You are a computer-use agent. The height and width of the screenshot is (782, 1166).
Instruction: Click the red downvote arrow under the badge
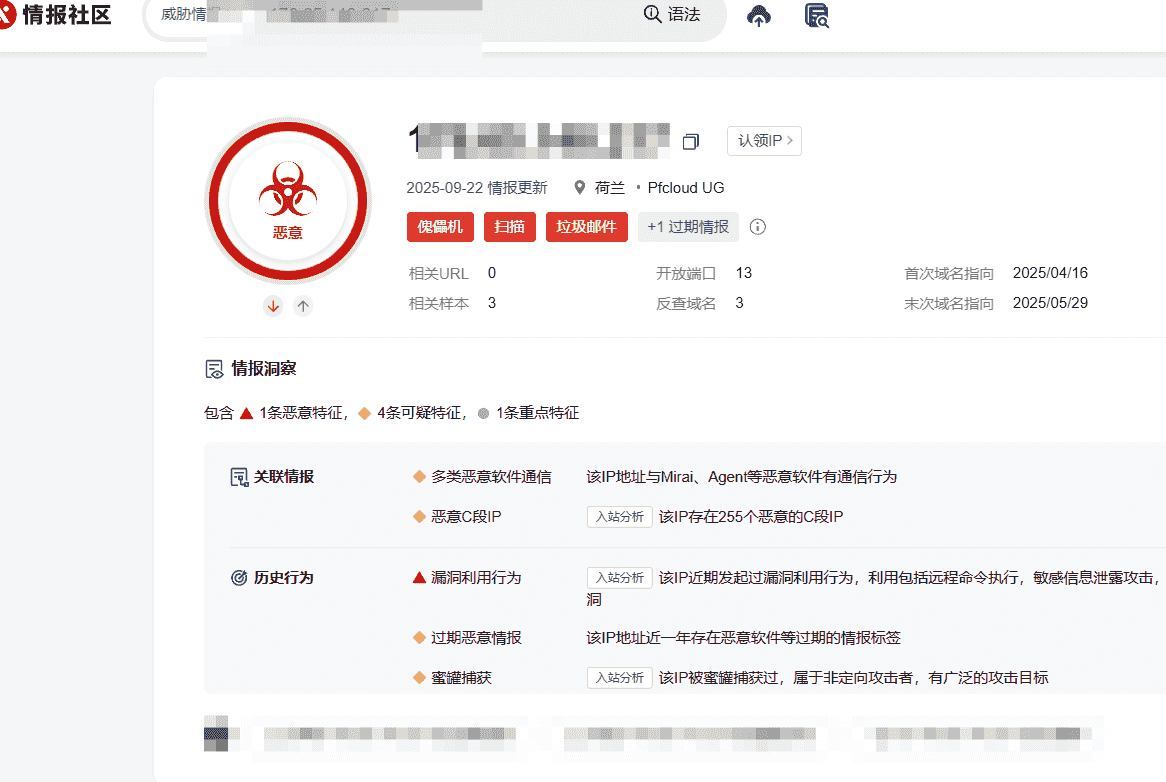273,306
